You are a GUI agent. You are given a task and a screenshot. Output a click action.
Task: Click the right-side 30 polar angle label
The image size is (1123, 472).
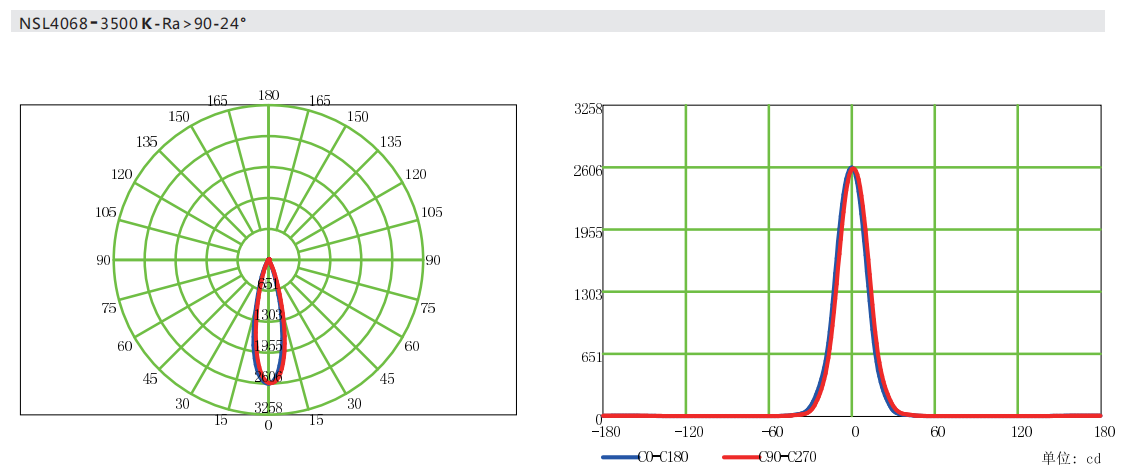coord(354,403)
